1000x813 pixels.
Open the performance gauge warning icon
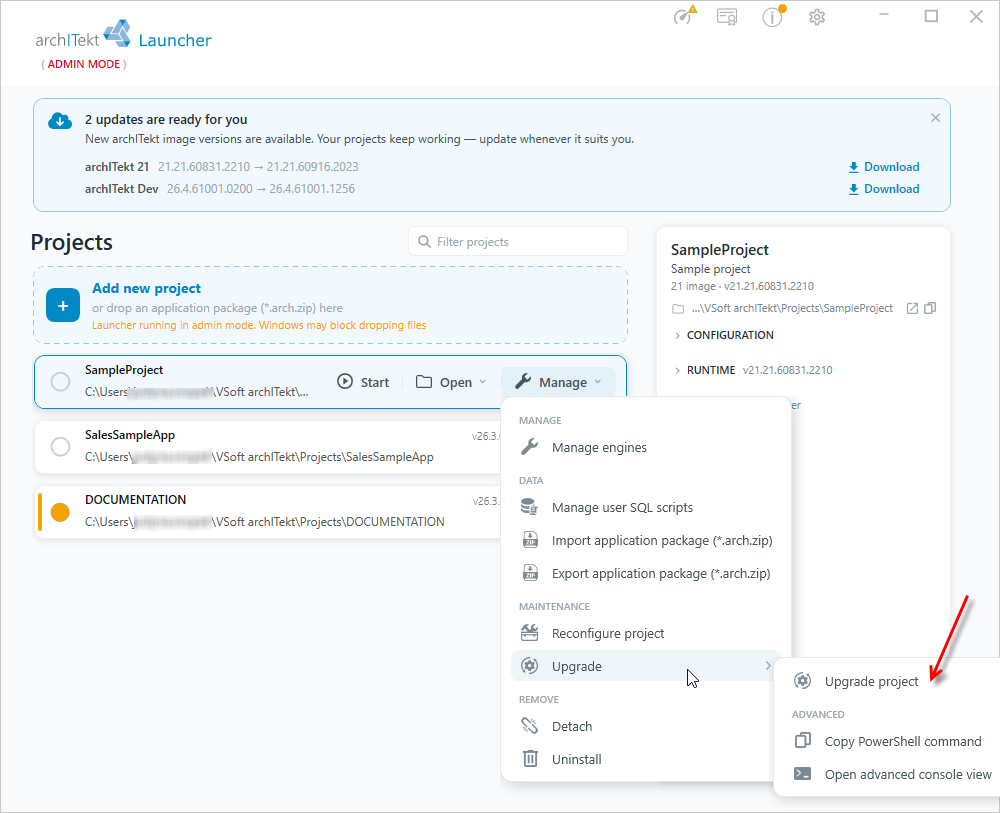point(685,15)
